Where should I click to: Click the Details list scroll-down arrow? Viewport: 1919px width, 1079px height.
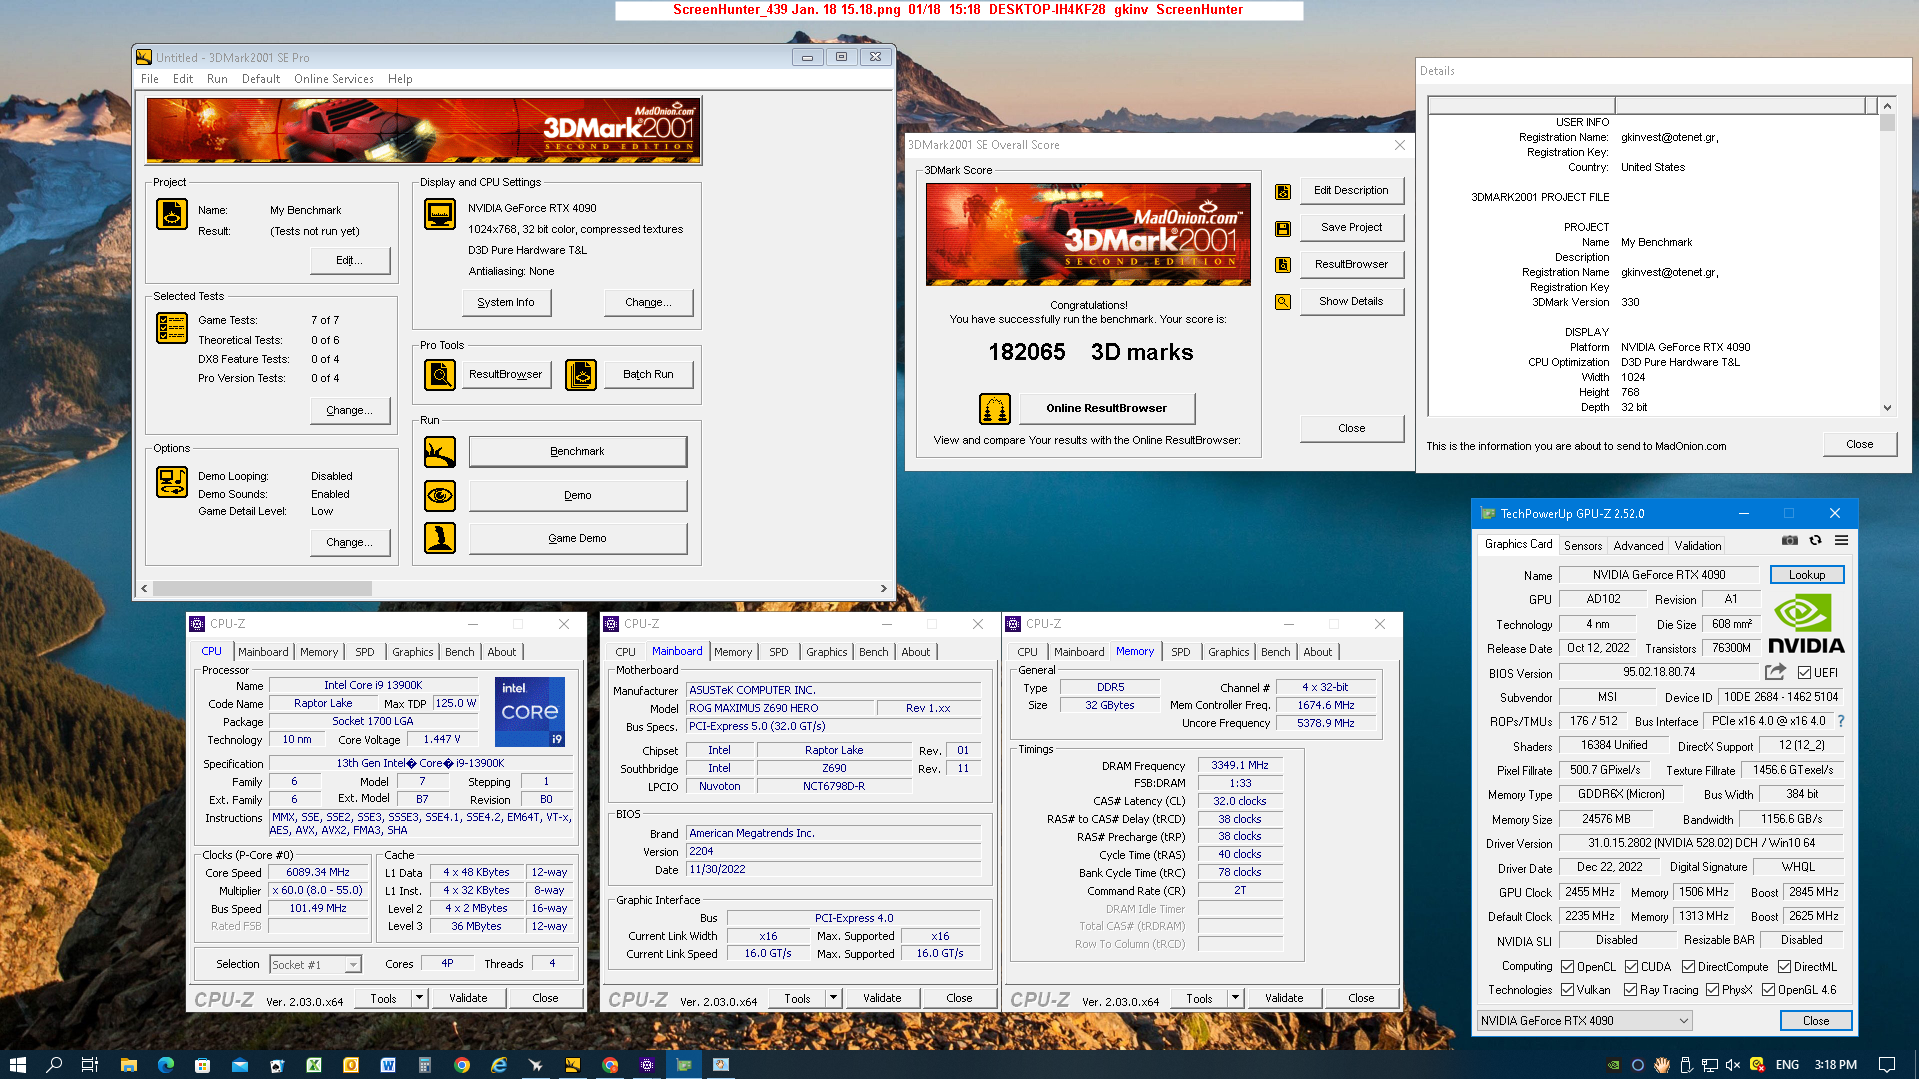click(1887, 407)
